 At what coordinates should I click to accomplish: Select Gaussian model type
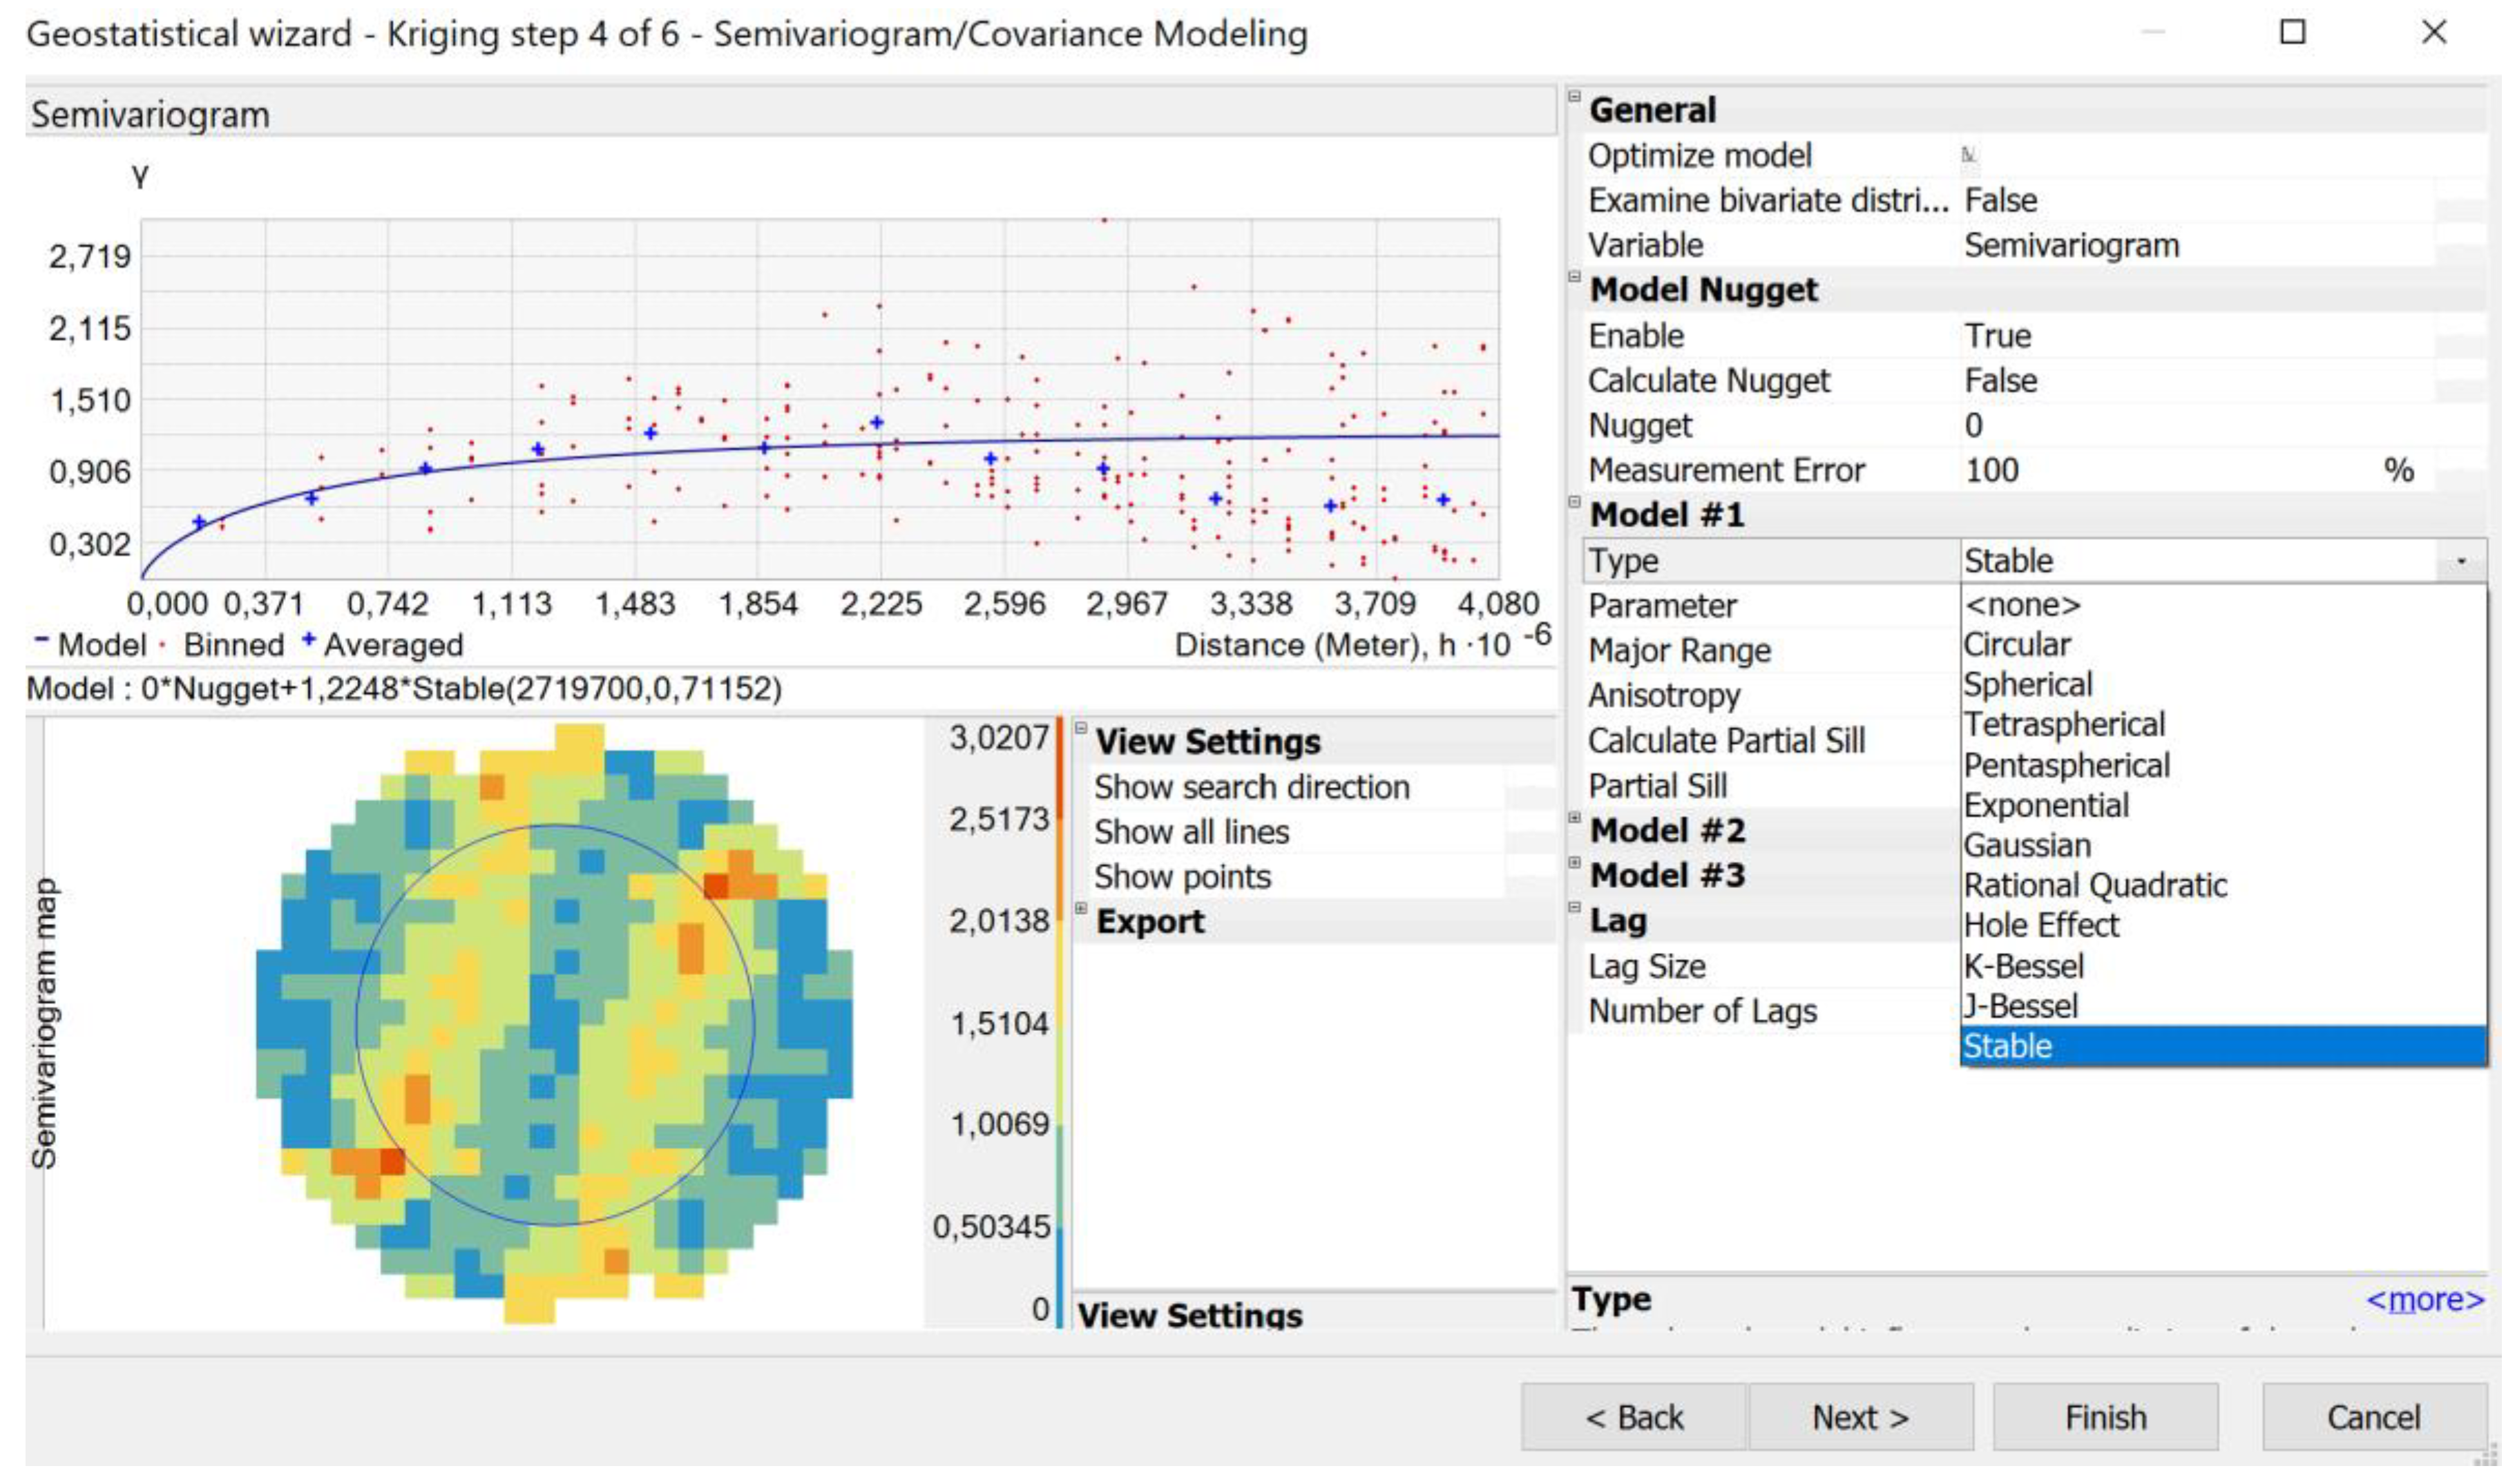[x=2026, y=846]
